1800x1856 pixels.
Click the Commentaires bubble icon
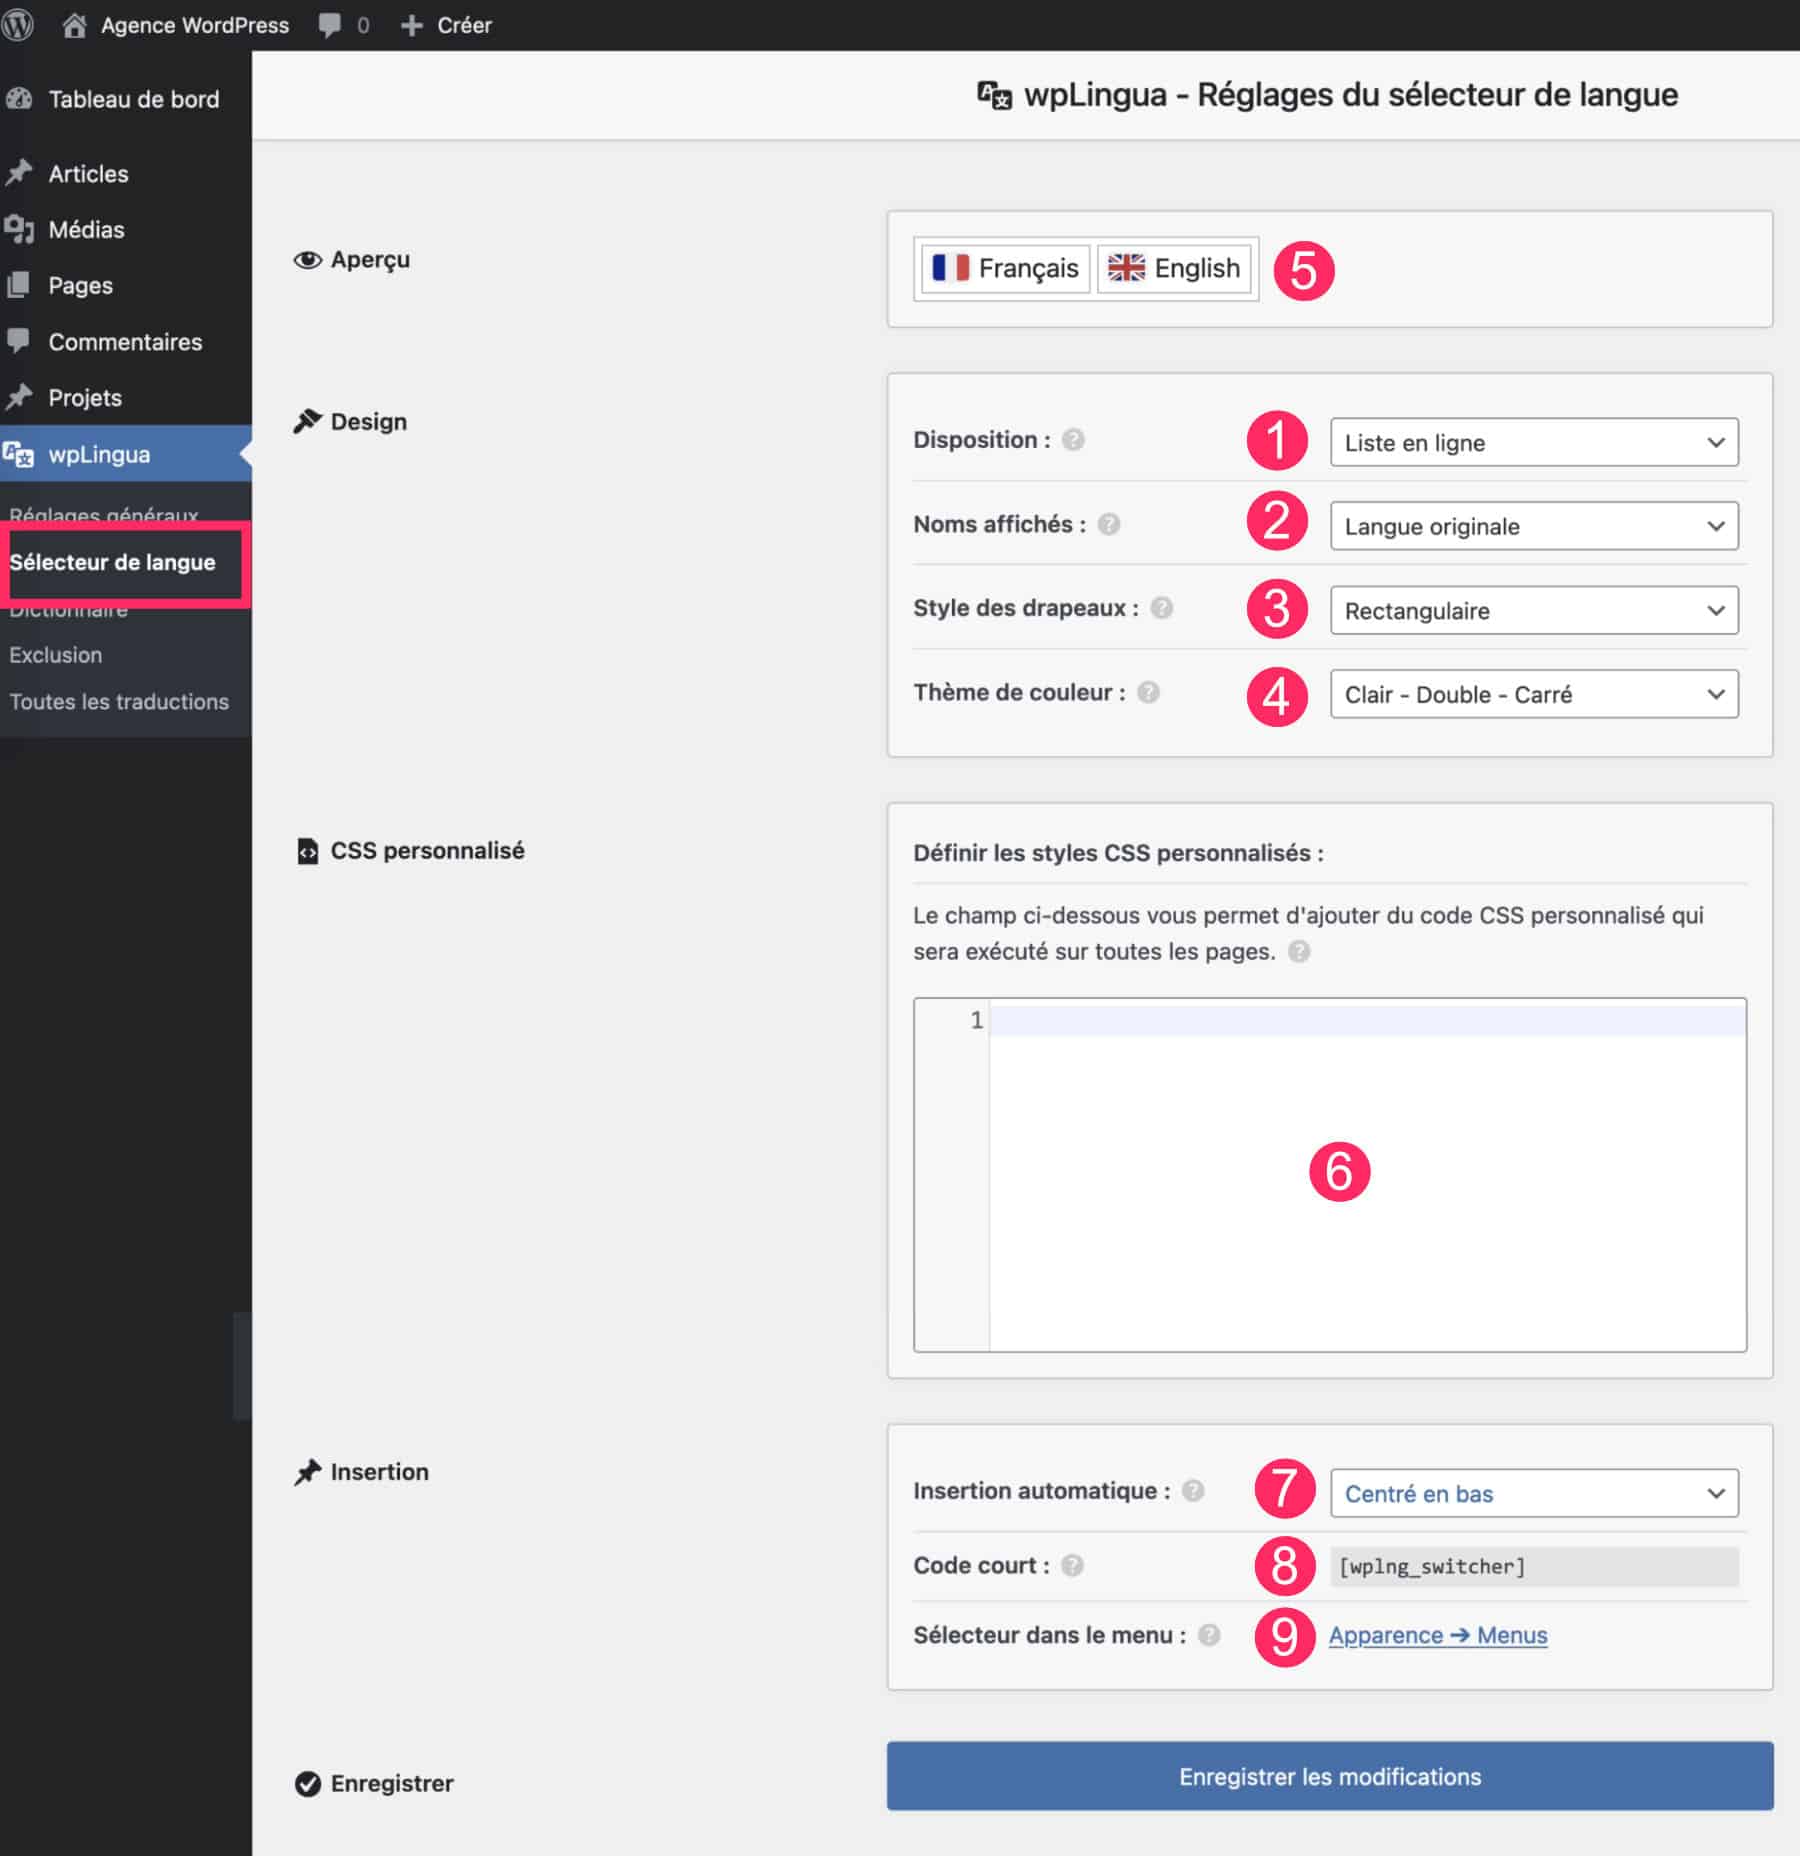click(x=18, y=340)
